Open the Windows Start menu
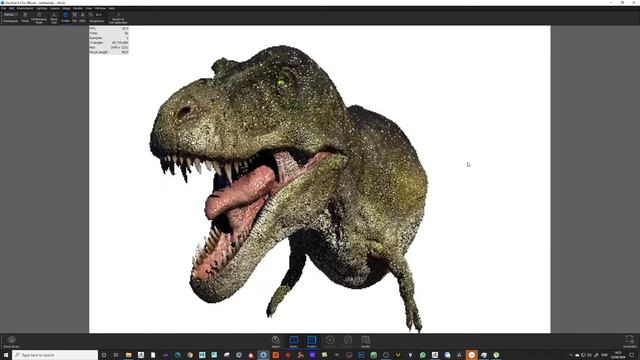The height and width of the screenshot is (360, 640). click(6, 355)
